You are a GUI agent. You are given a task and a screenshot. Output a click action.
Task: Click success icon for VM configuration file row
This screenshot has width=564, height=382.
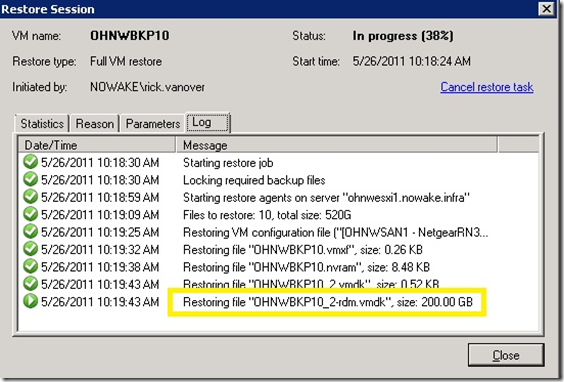[x=30, y=232]
